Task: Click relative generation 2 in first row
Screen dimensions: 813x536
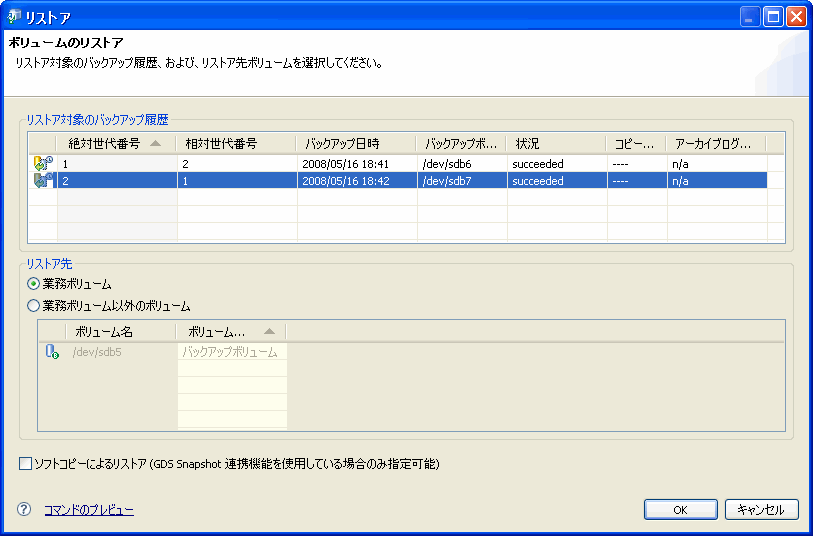Action: click(237, 164)
